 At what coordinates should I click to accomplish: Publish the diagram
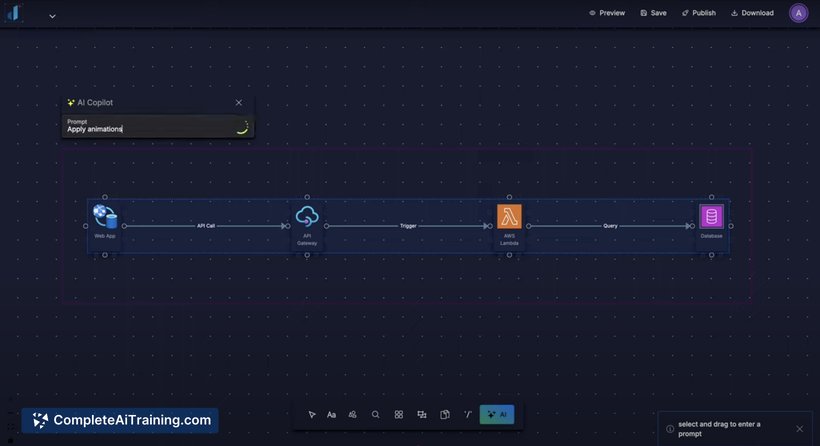[x=699, y=13]
